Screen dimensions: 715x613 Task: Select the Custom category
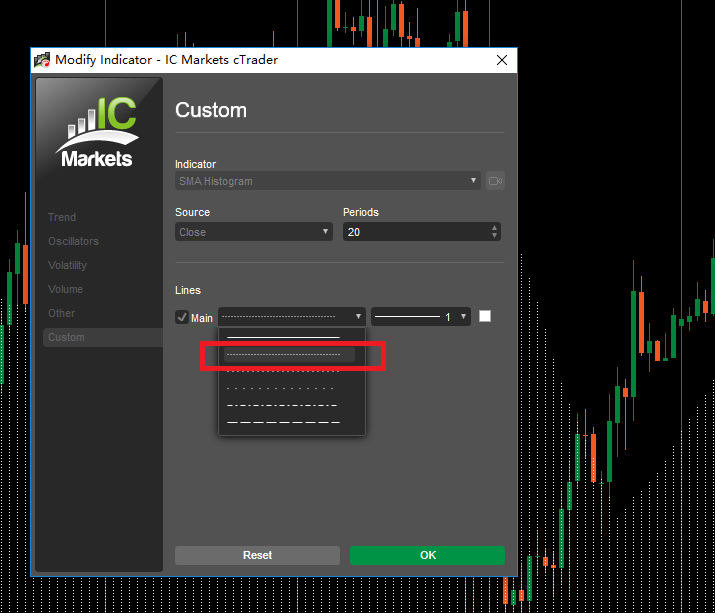click(x=103, y=338)
